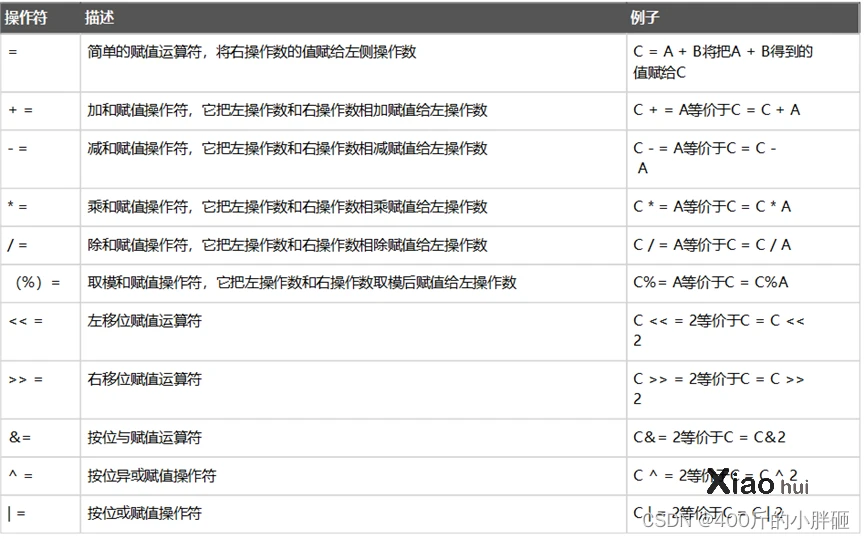Select the (%) = operator cell
Screen dimensions: 865x539
point(37,283)
